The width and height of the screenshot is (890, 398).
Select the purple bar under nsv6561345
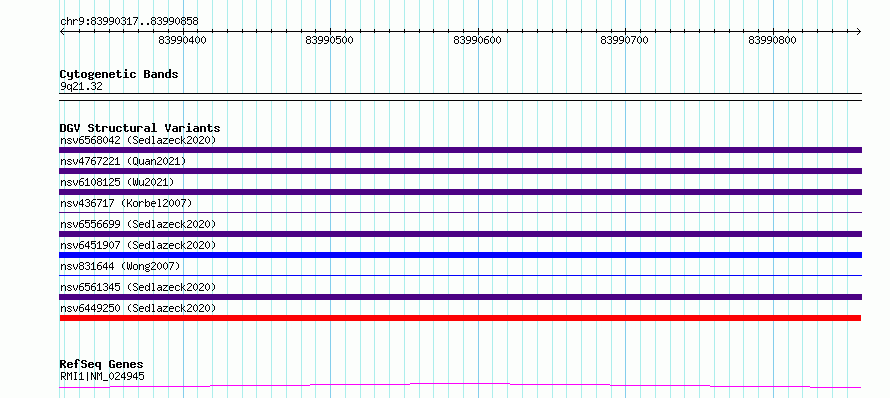tap(460, 297)
